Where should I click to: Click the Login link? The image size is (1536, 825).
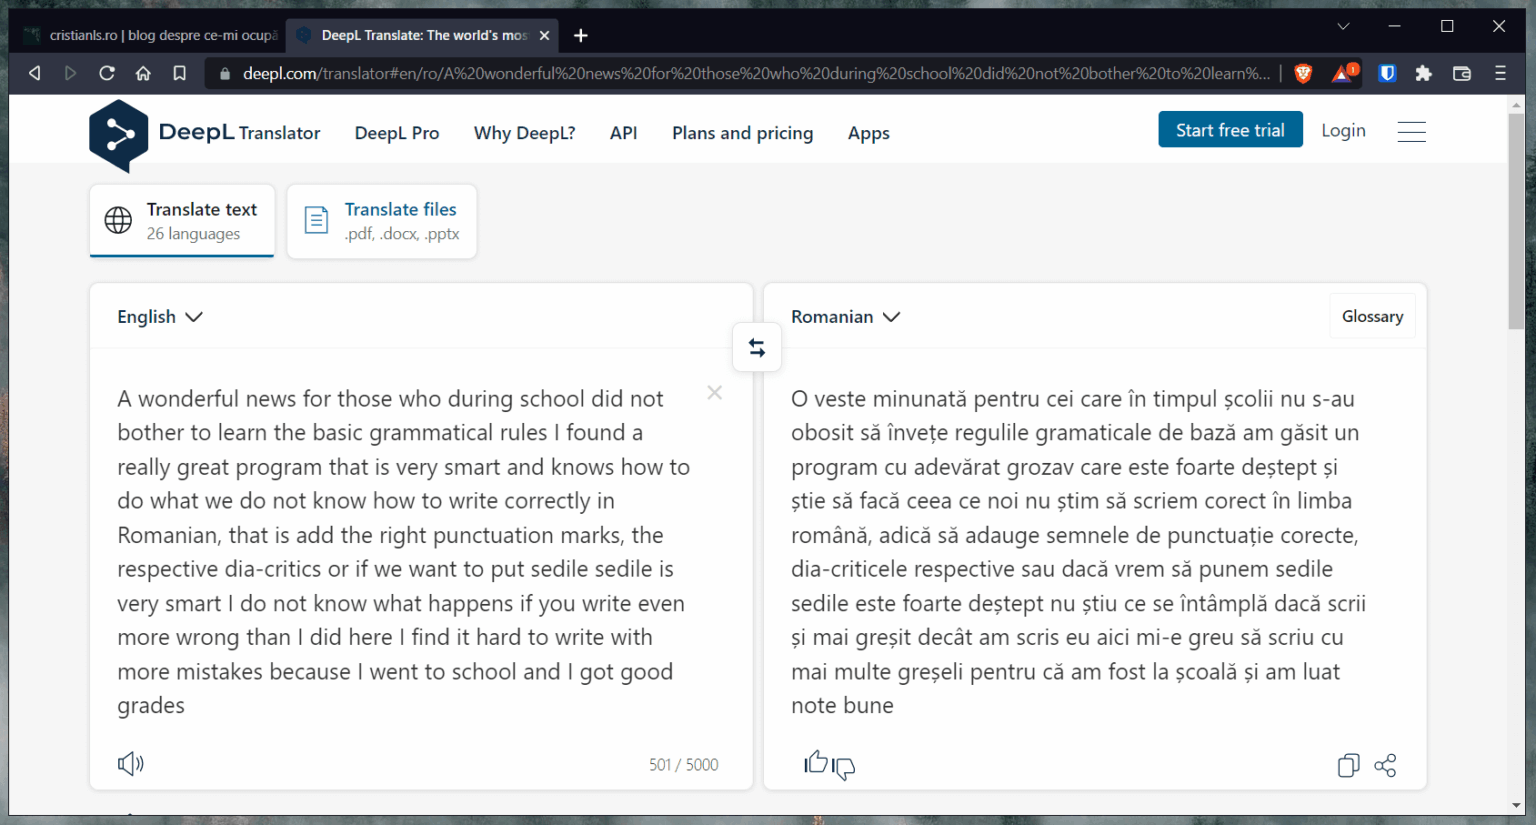1343,130
